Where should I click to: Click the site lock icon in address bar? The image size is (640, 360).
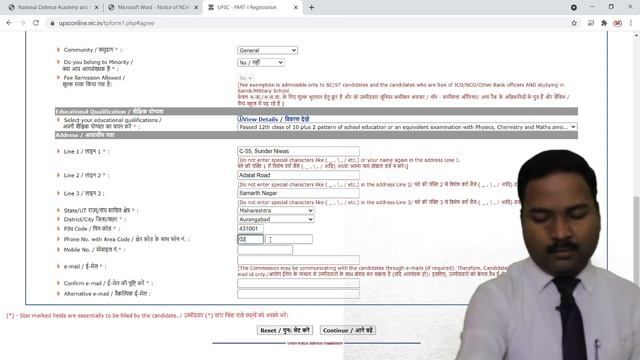[52, 23]
